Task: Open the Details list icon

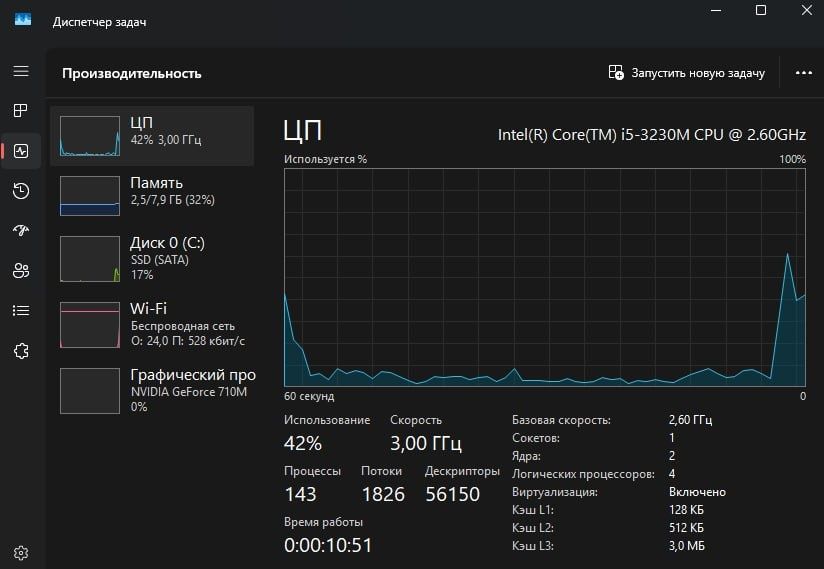Action: [x=21, y=311]
